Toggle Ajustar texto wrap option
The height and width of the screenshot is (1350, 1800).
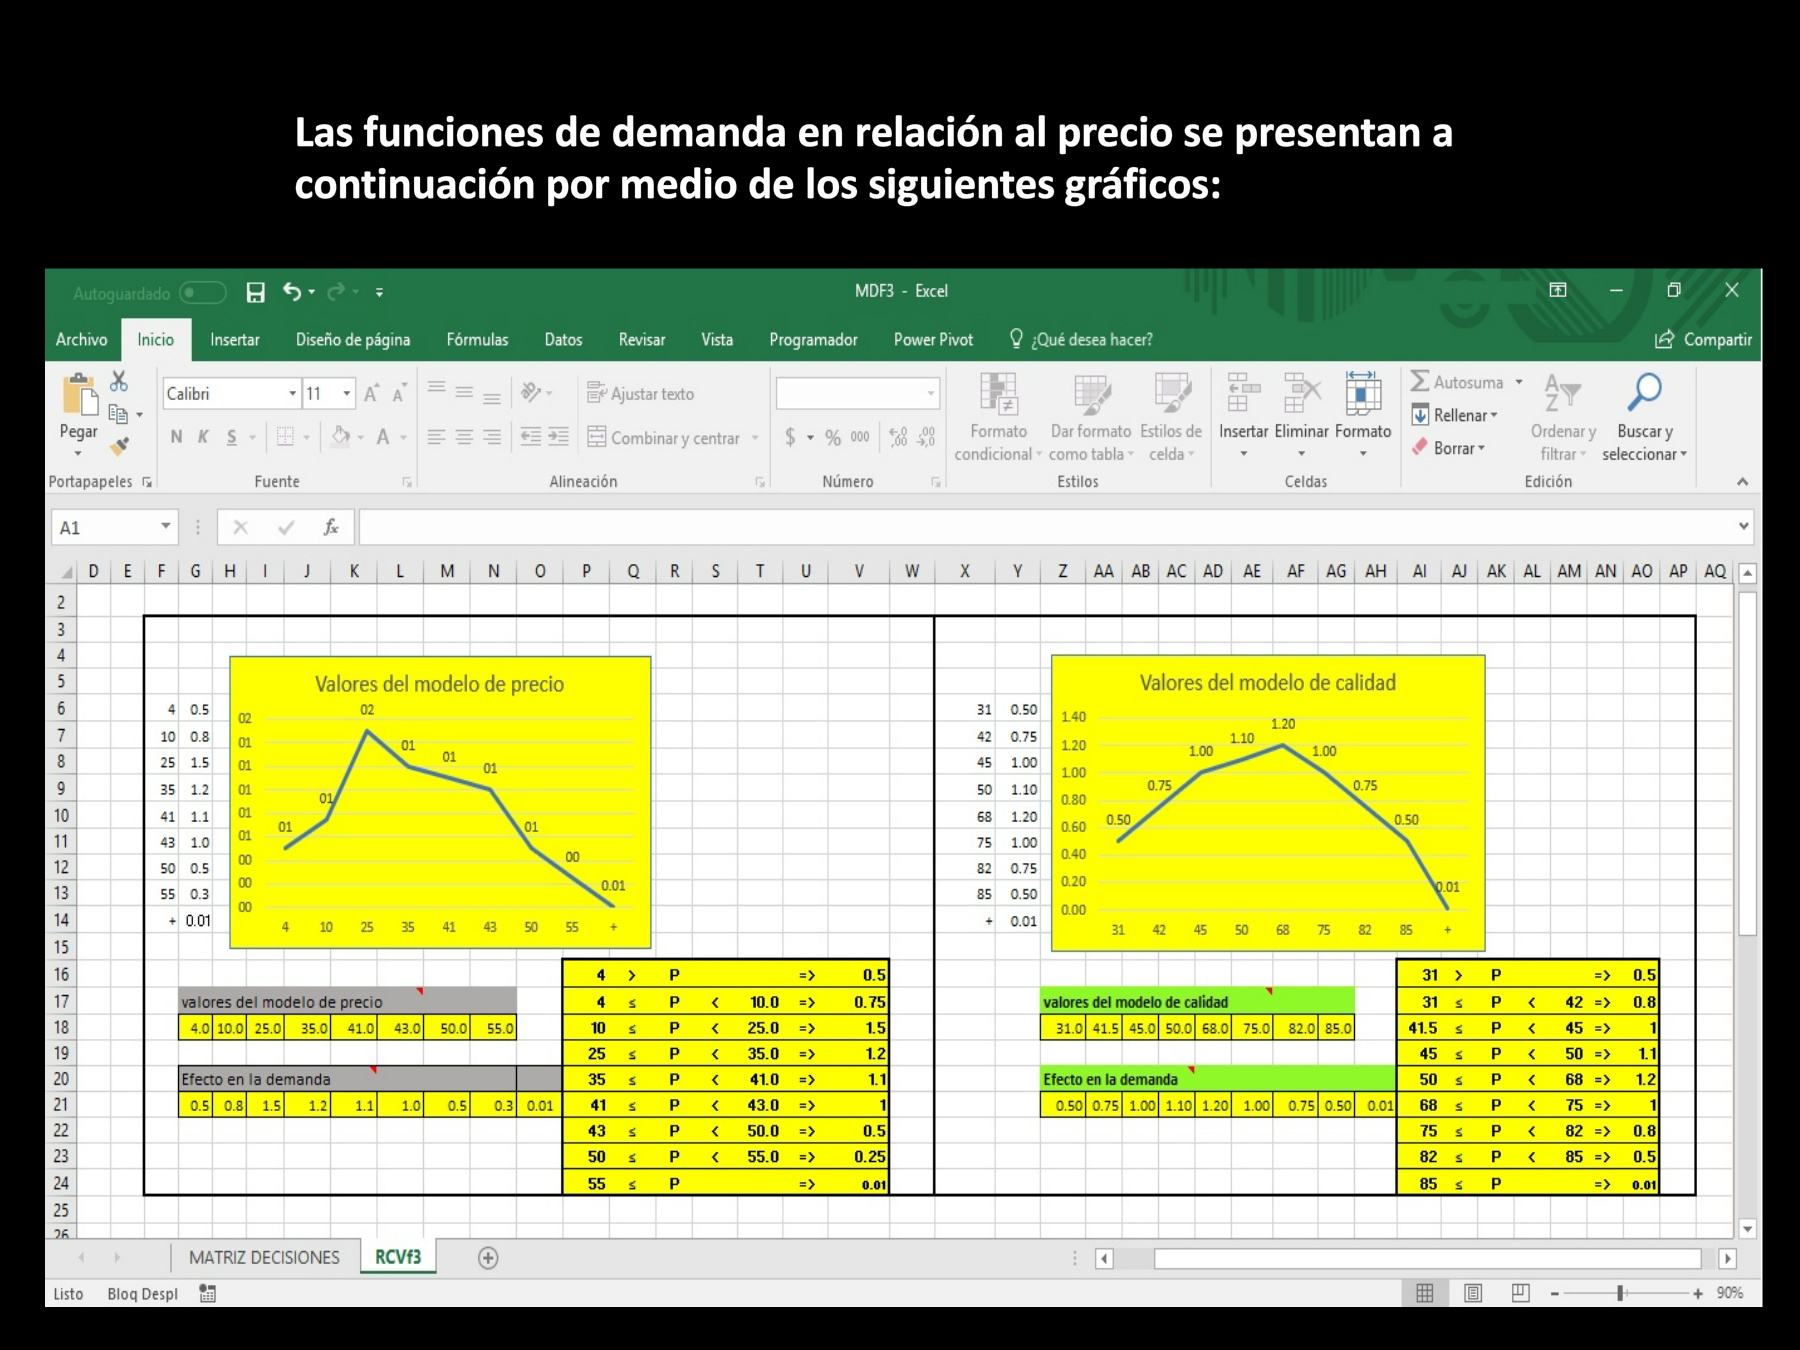pyautogui.click(x=641, y=394)
